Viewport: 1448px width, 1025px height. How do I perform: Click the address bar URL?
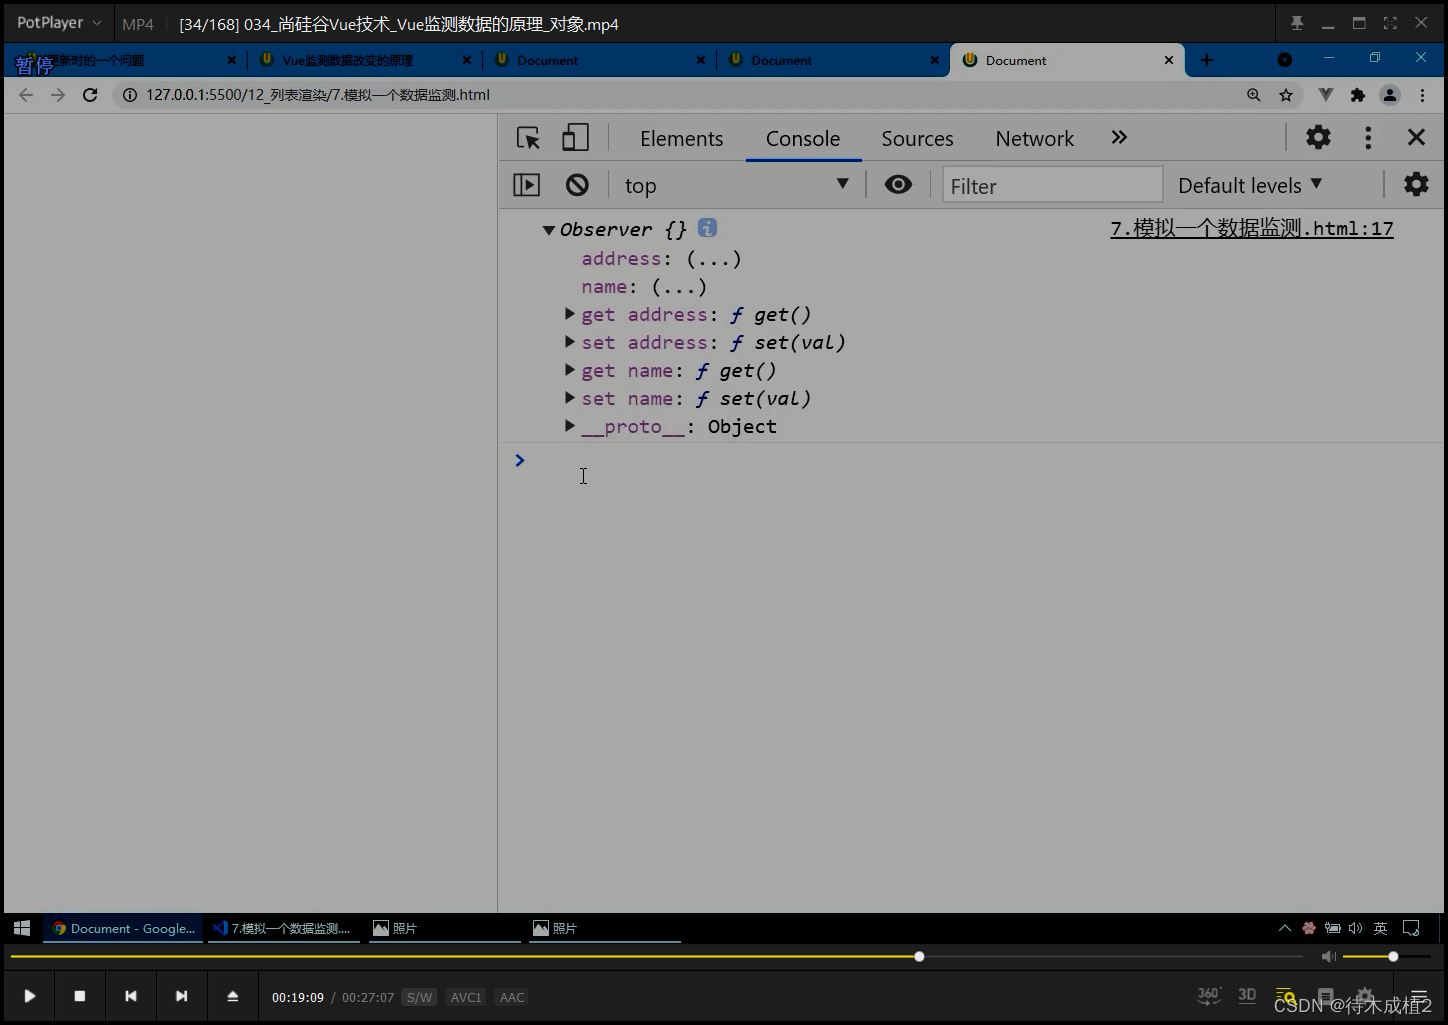[318, 95]
